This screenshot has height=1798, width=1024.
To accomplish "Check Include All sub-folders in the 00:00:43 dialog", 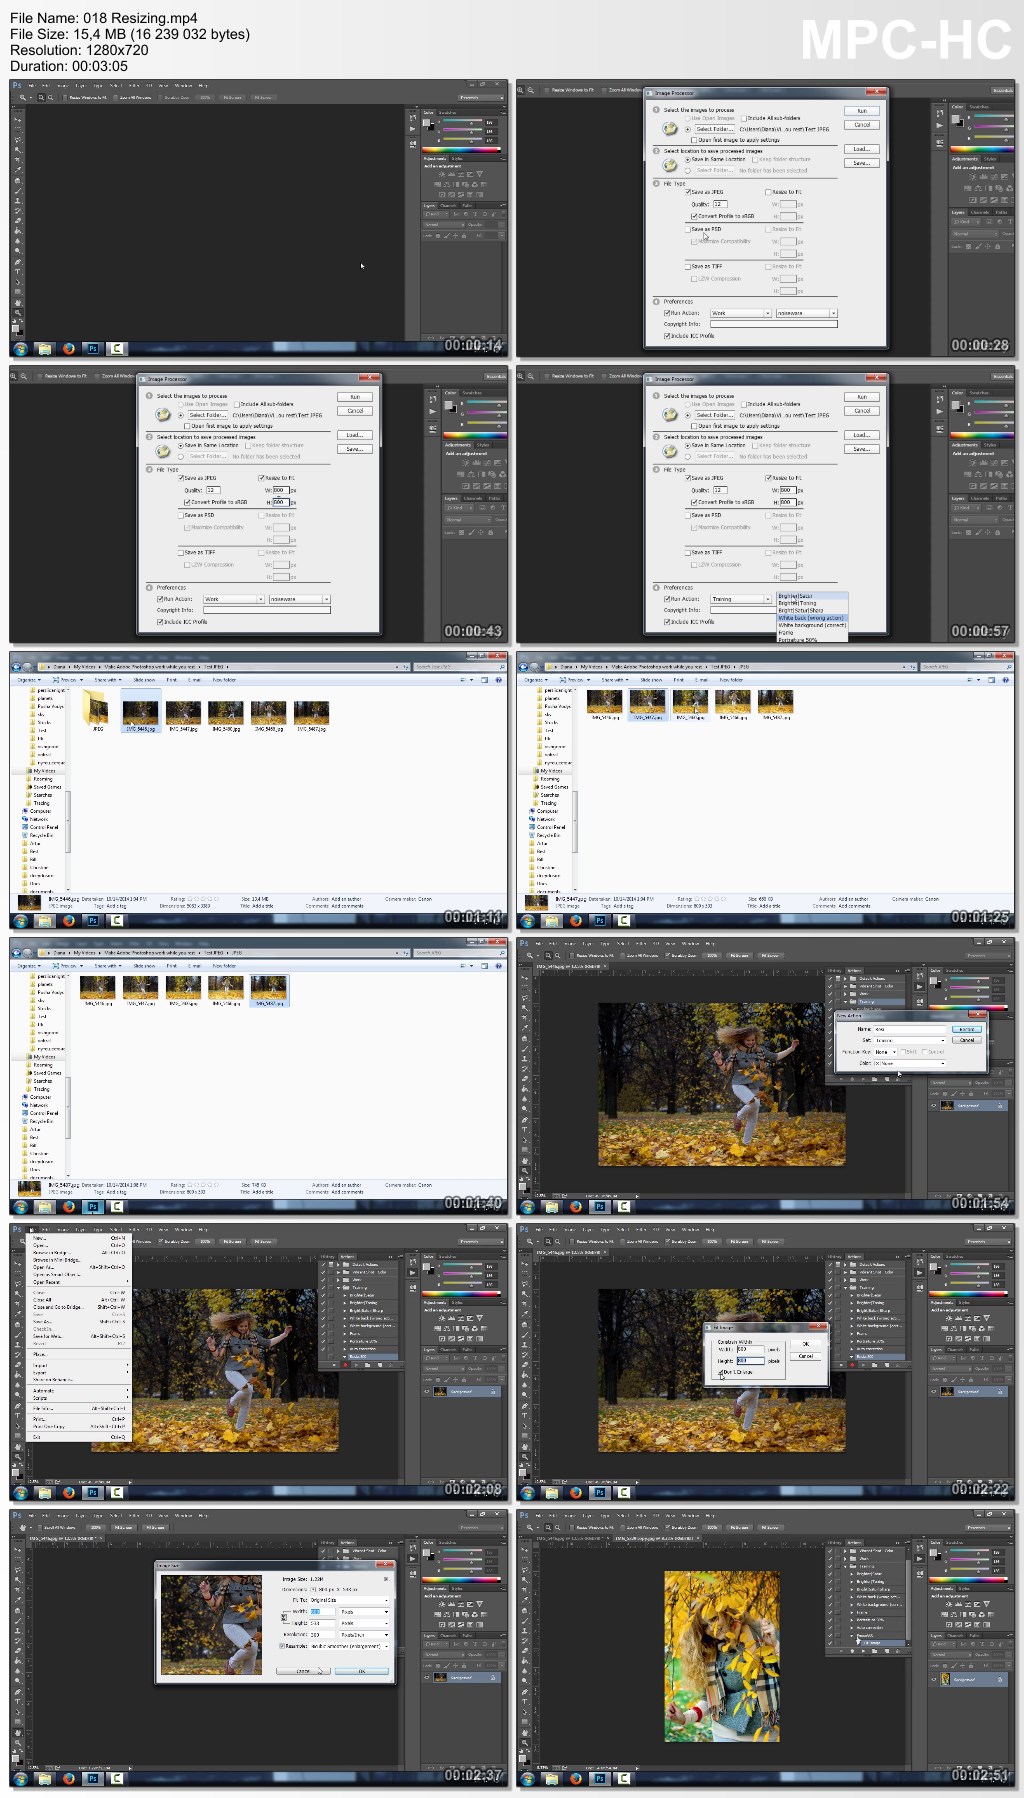I will pos(236,405).
